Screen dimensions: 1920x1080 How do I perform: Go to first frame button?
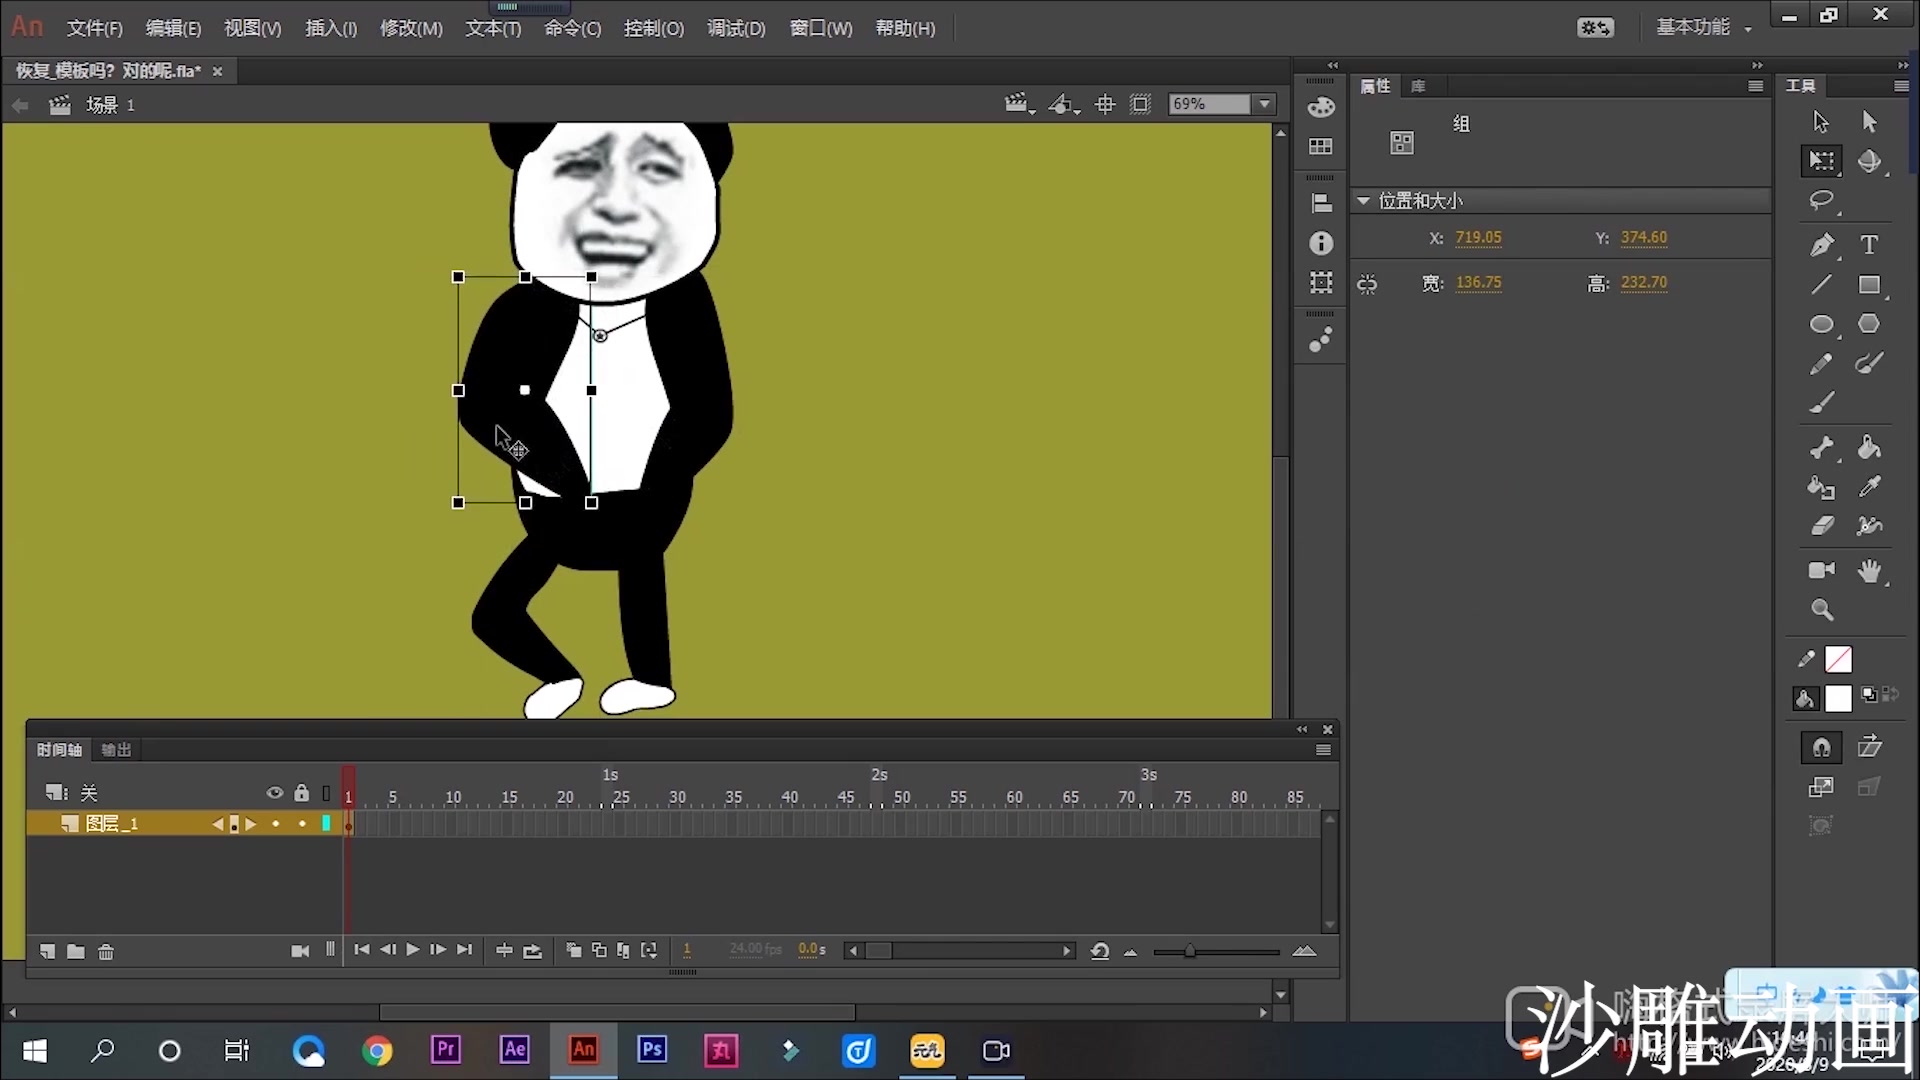point(361,950)
